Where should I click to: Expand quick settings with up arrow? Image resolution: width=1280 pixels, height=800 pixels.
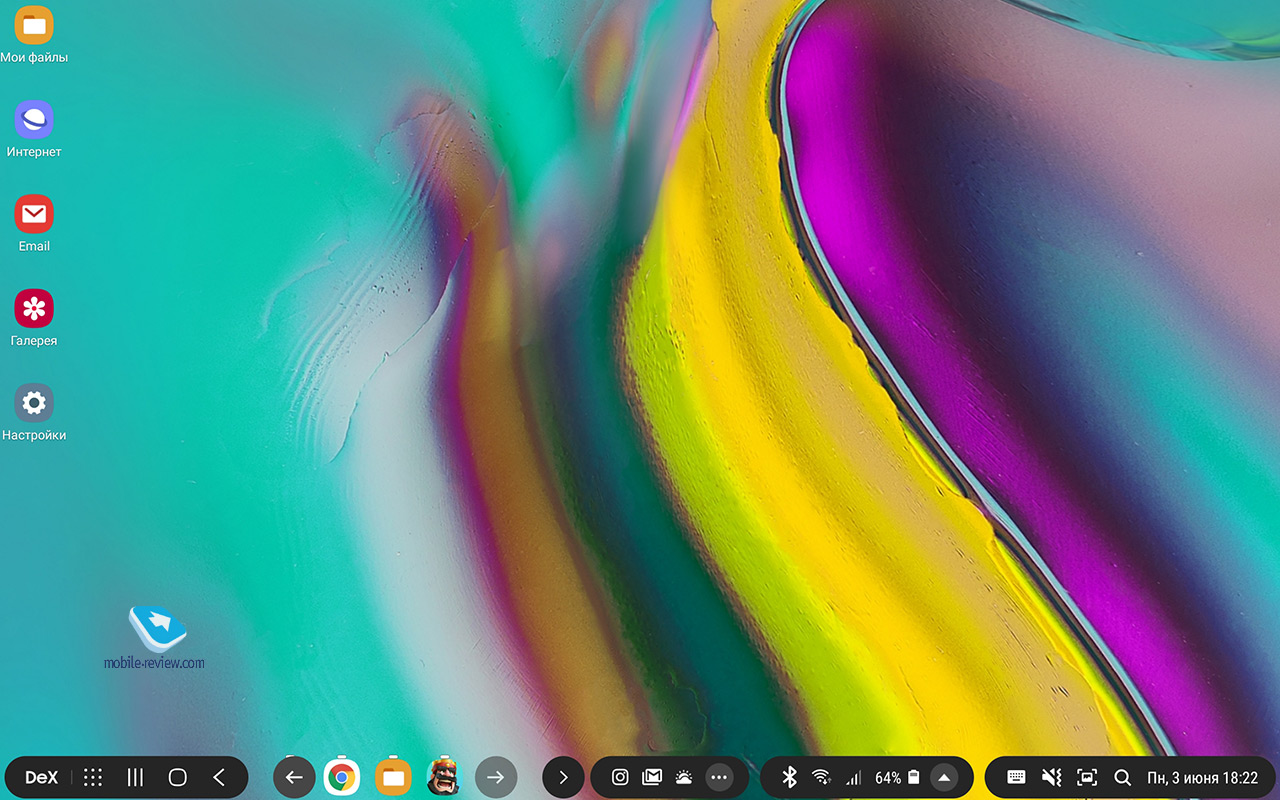click(x=944, y=777)
